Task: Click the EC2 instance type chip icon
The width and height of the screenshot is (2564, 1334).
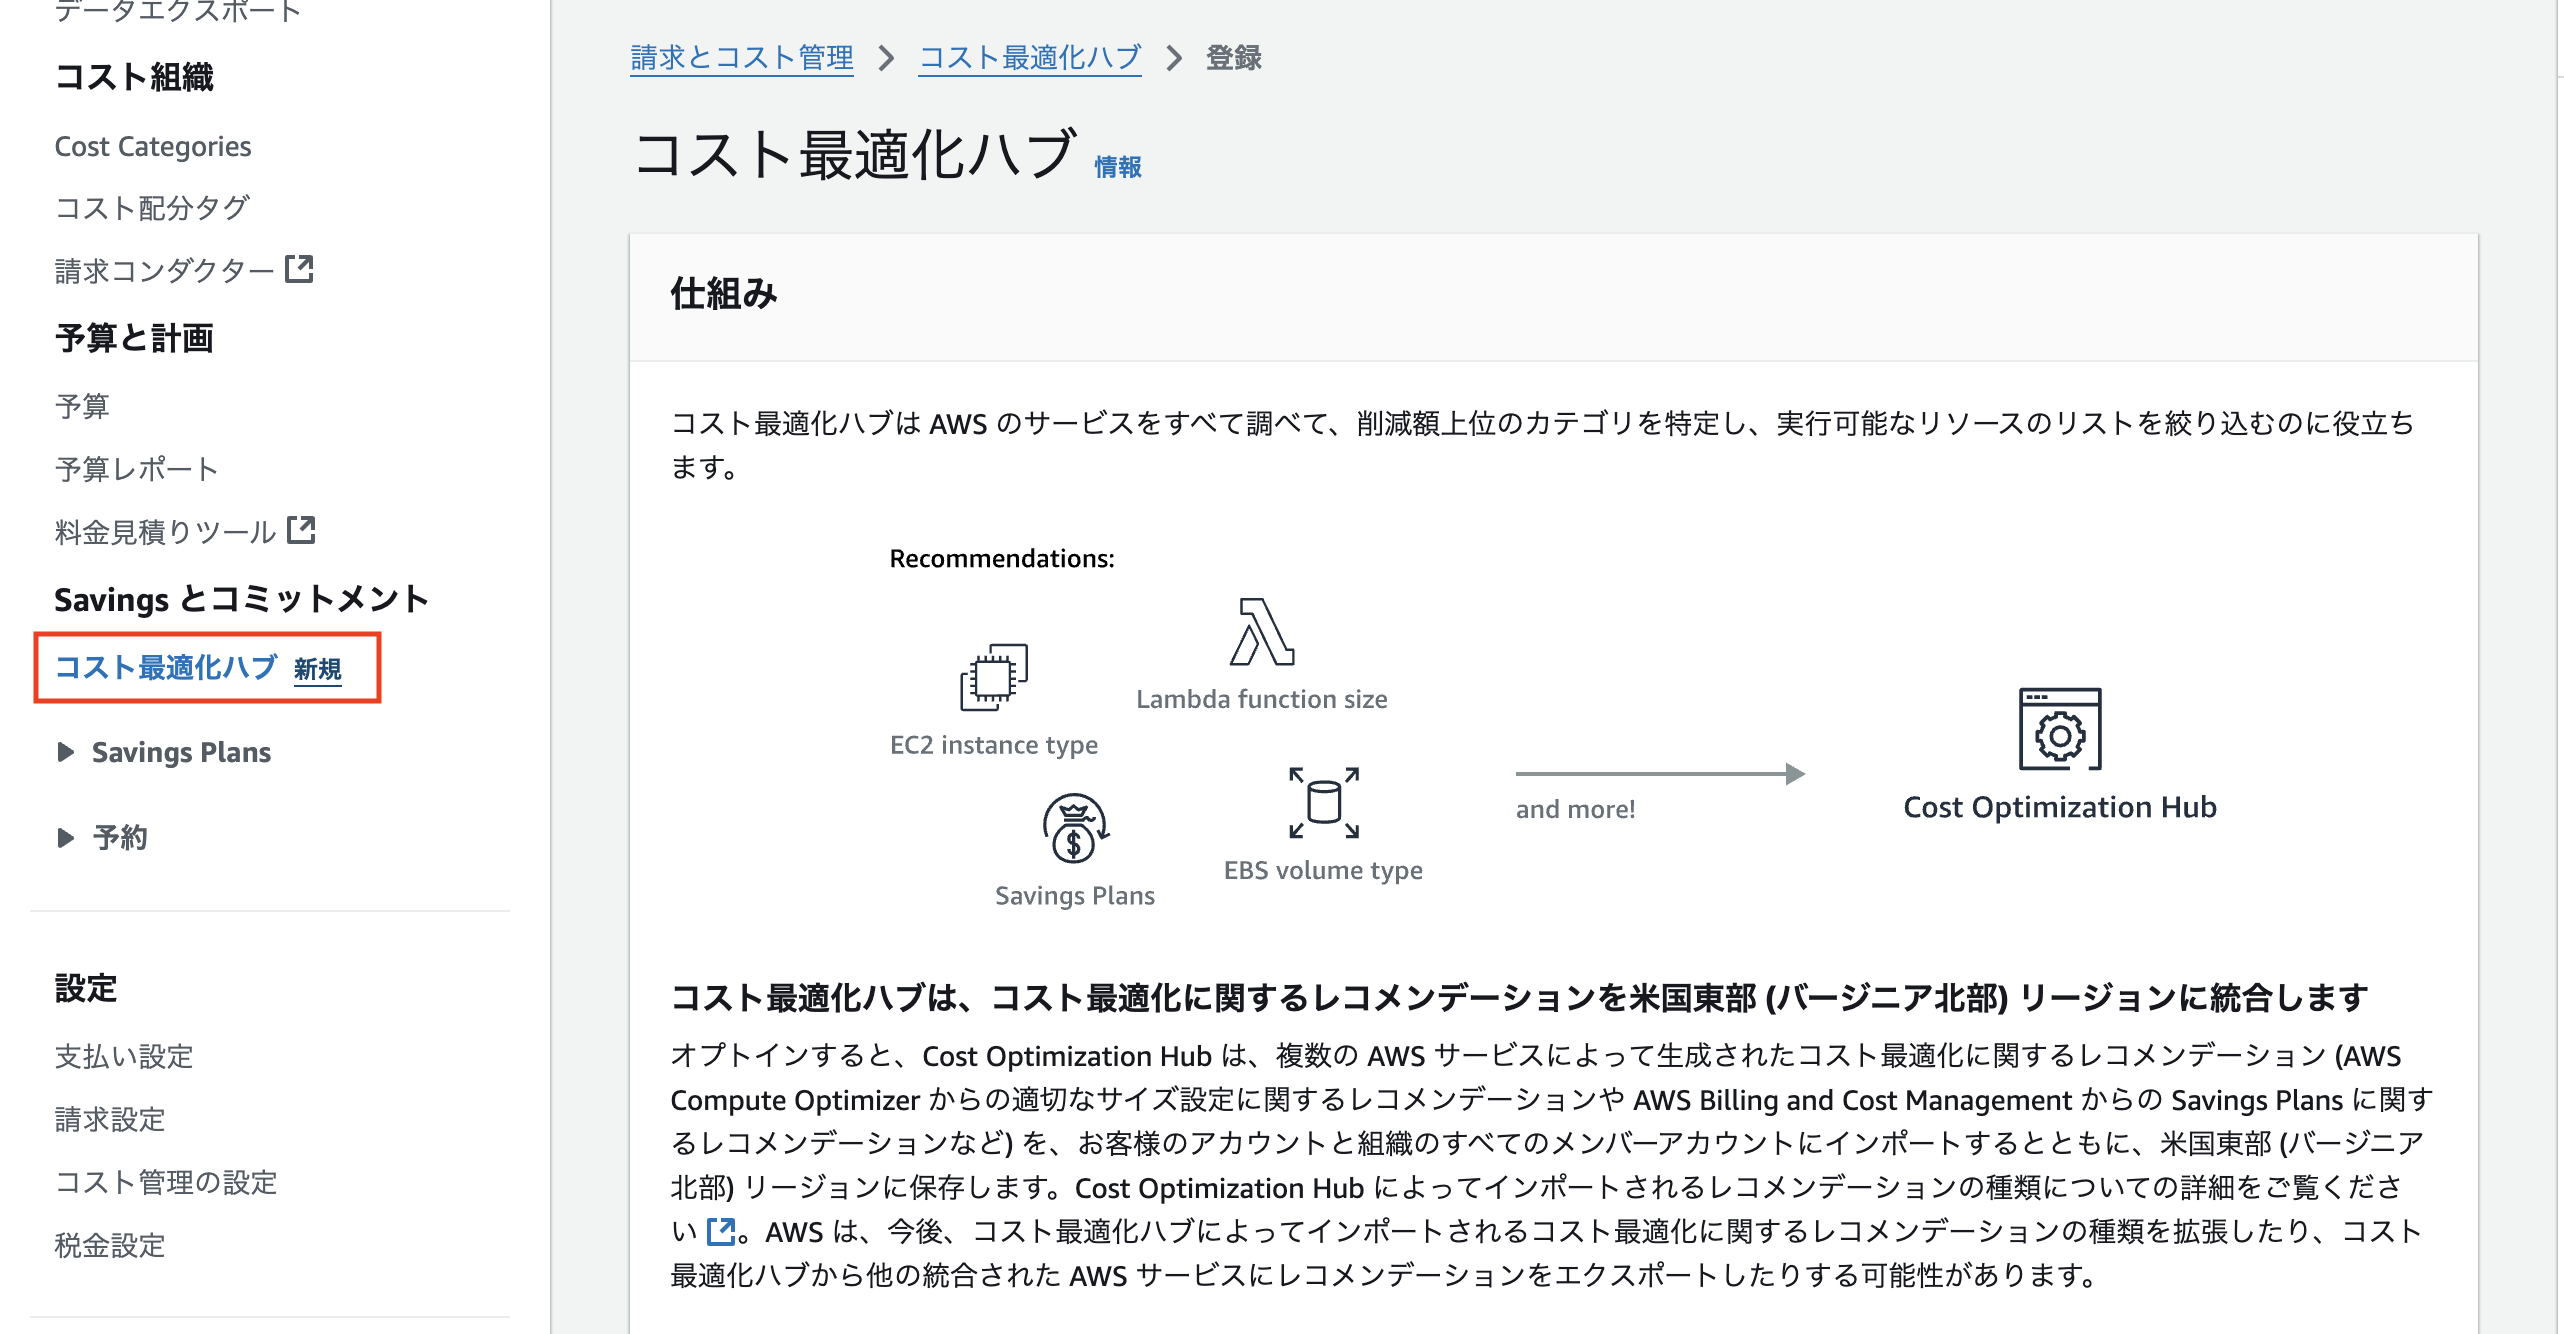Action: 994,677
